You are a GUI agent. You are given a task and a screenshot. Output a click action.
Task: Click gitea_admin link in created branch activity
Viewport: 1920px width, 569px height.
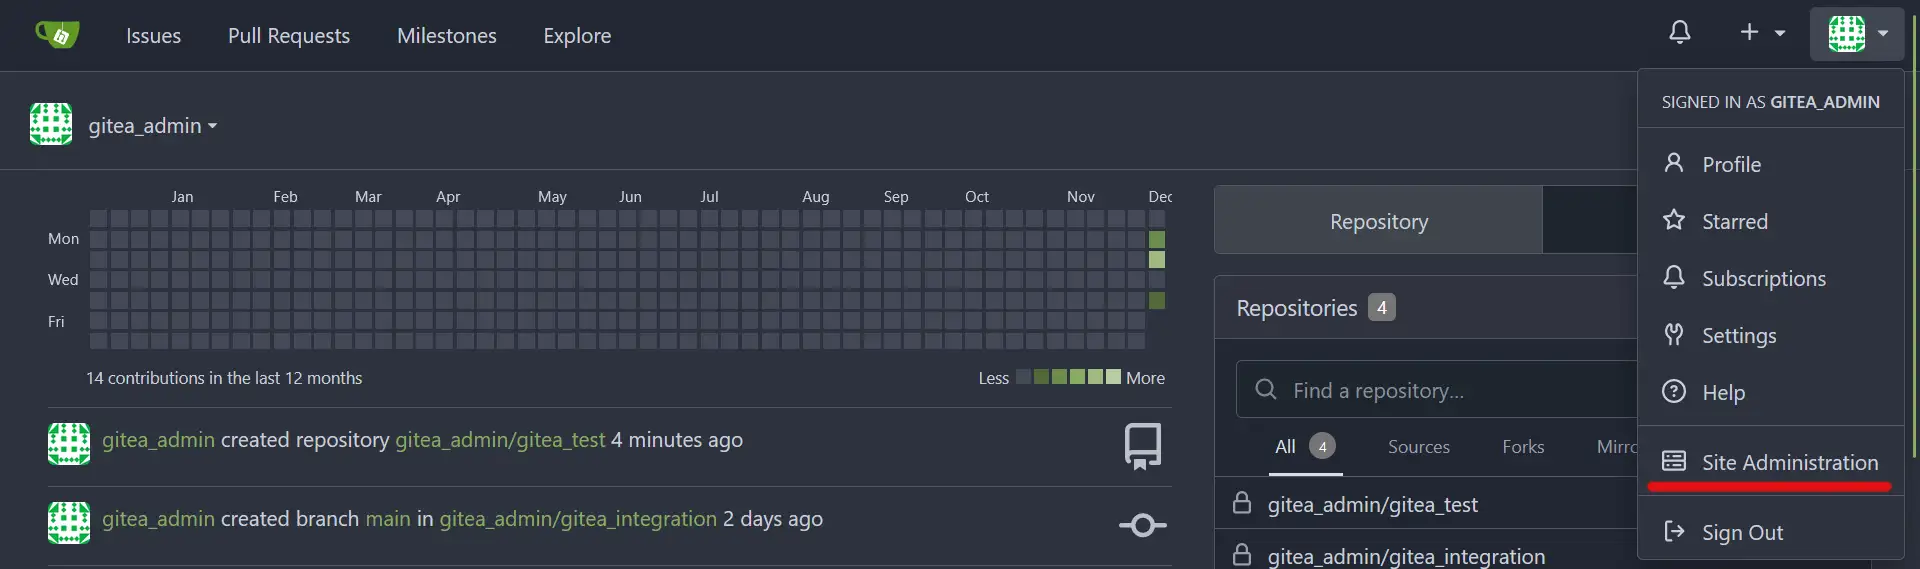(x=158, y=519)
